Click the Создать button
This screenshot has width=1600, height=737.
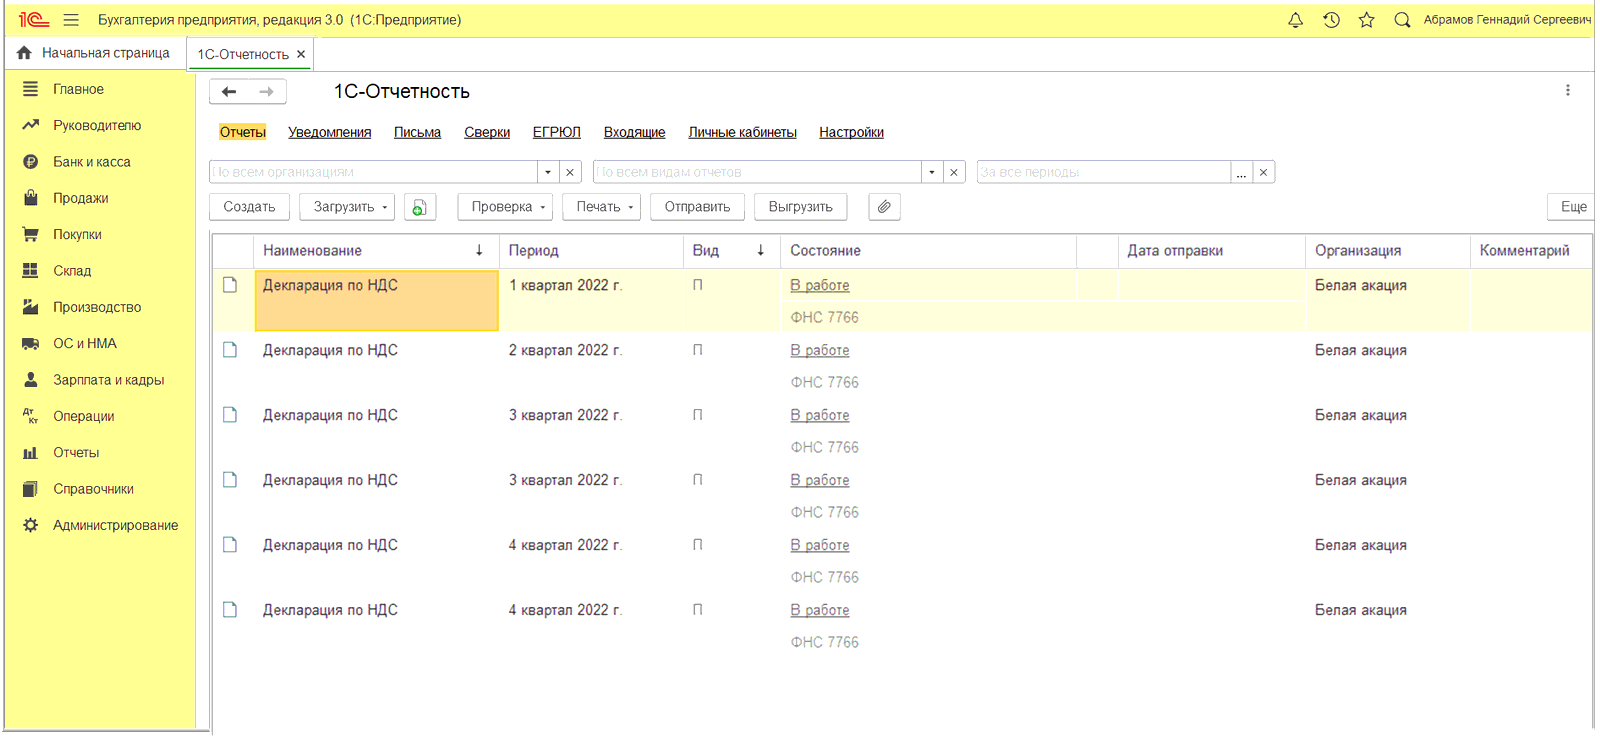coord(249,207)
